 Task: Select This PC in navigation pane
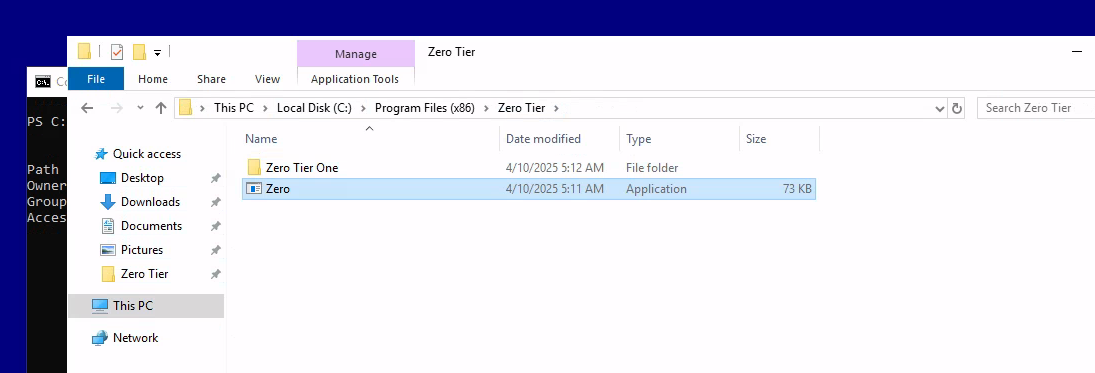point(146,305)
